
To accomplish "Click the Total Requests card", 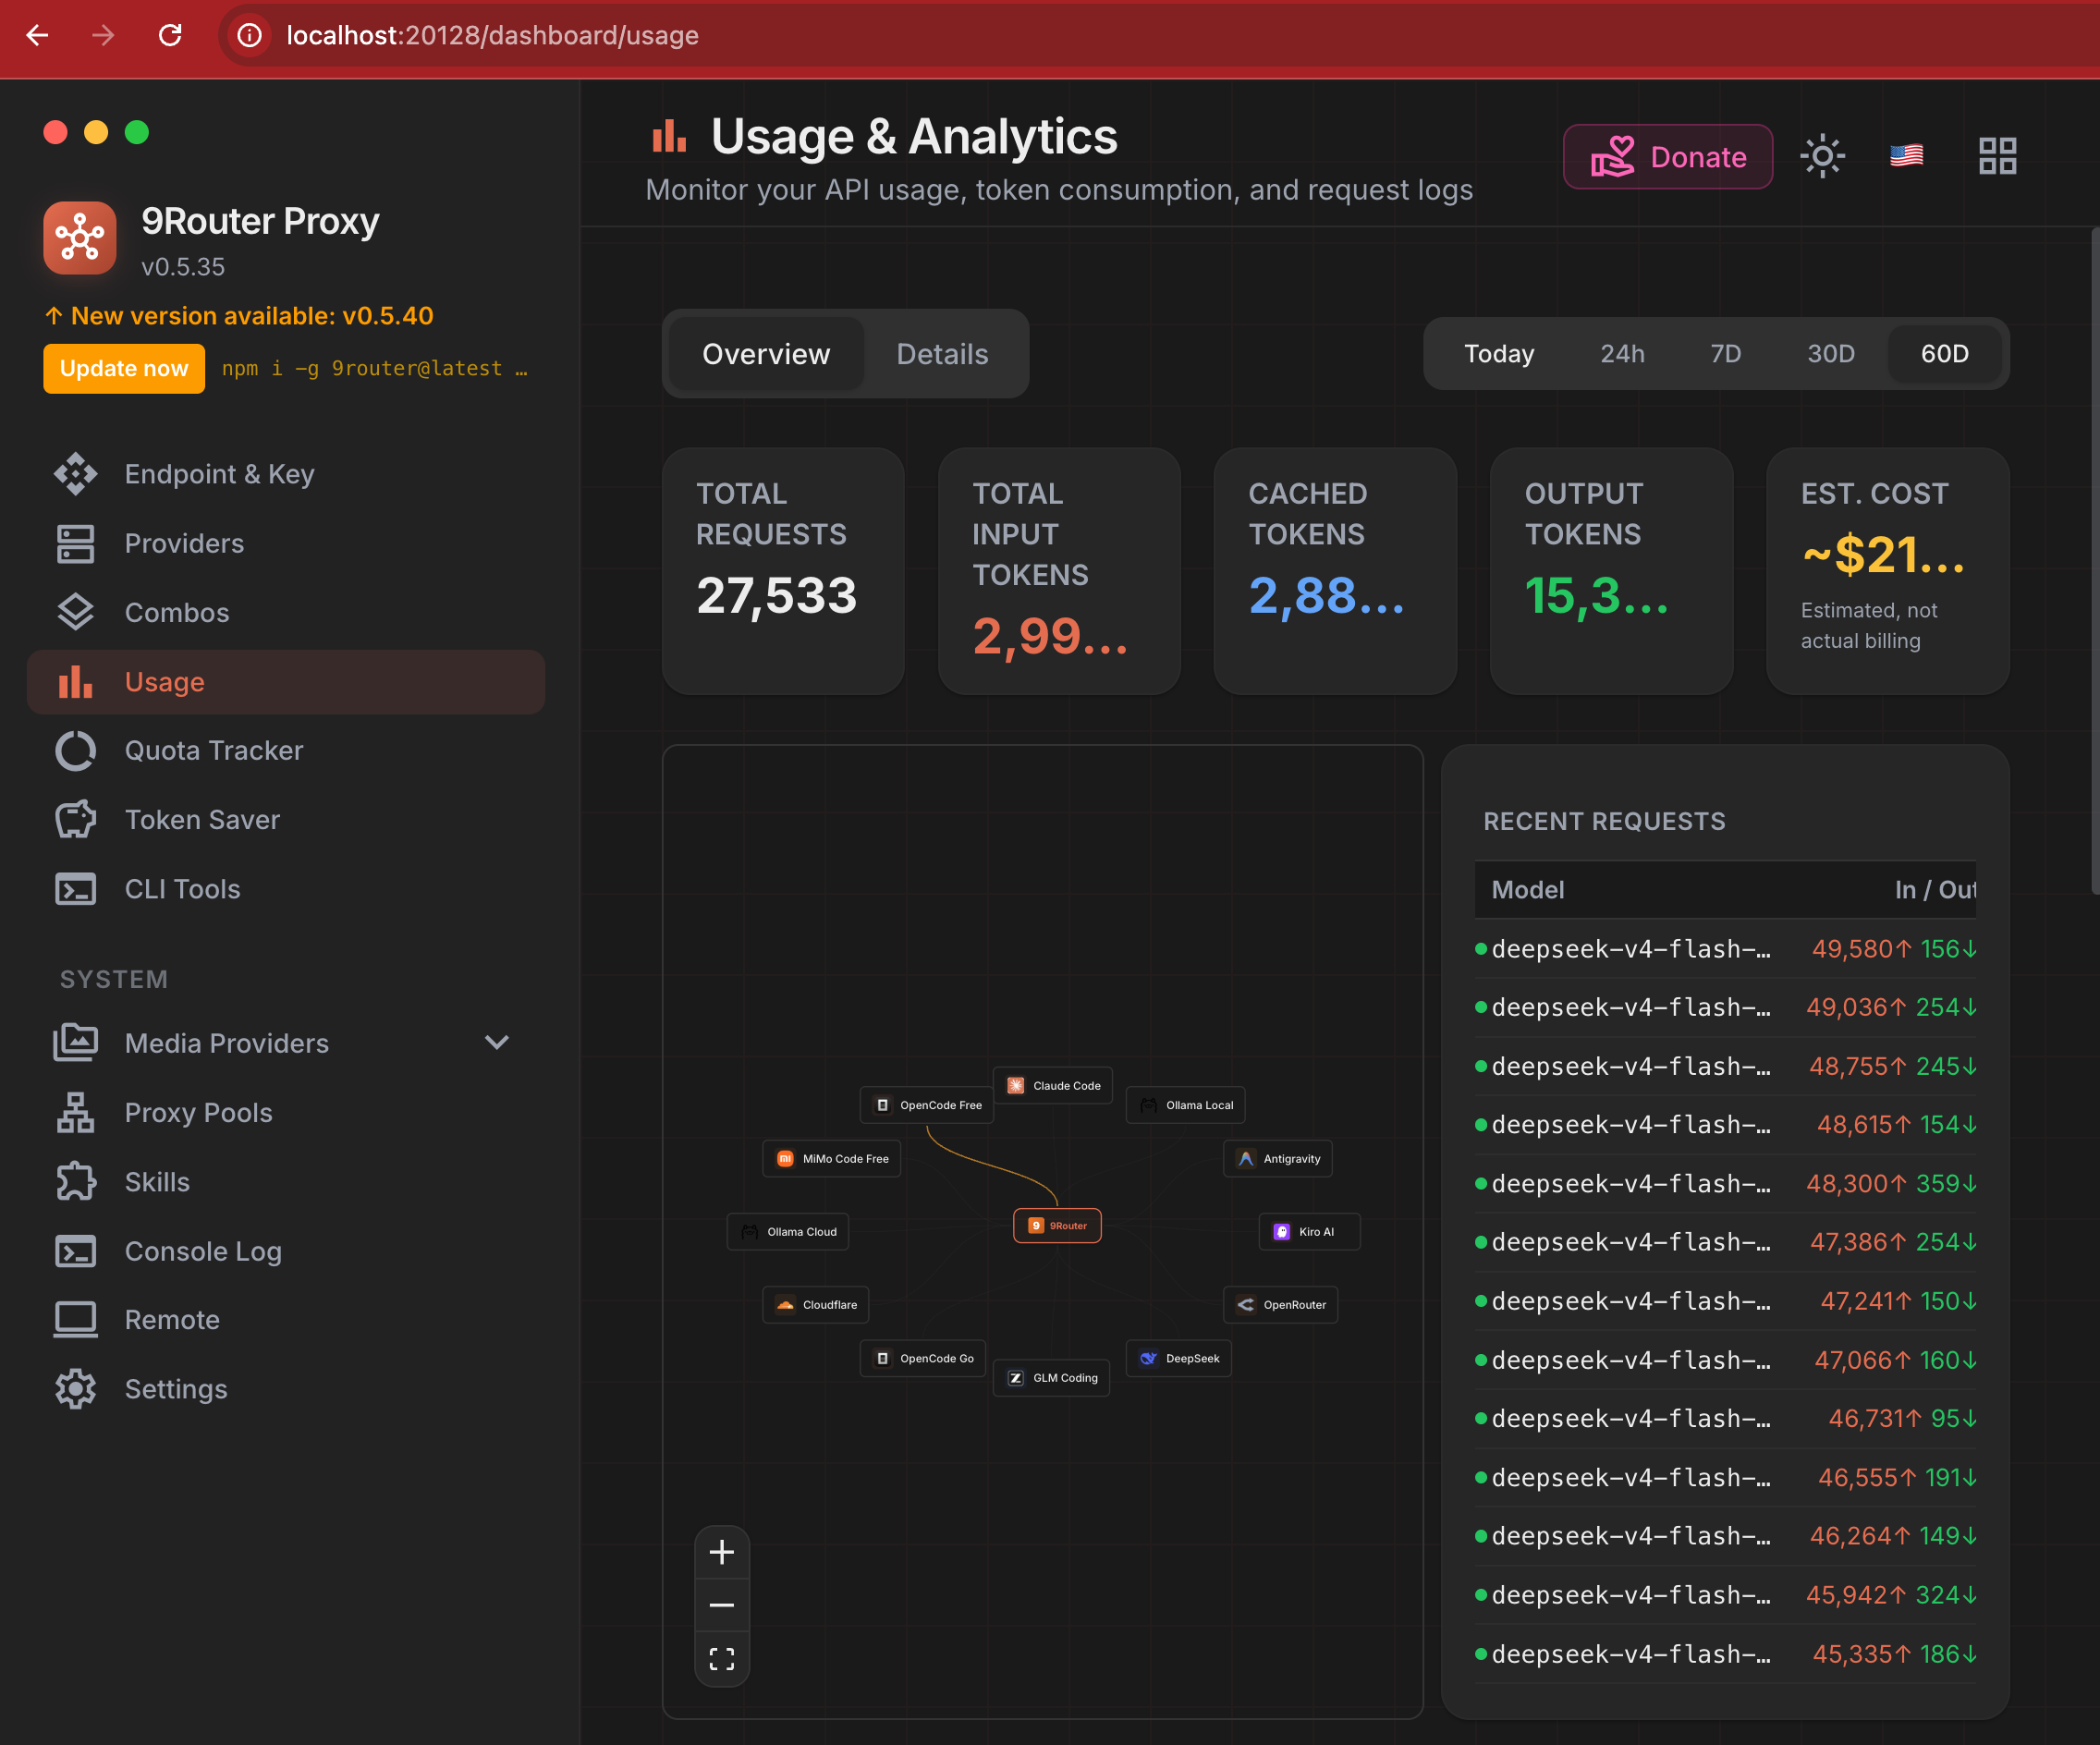I will pos(783,571).
